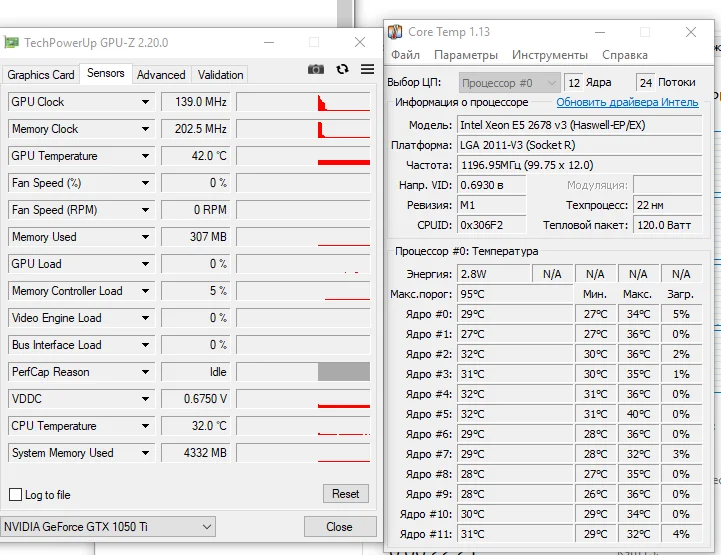Open the Файл menu in Core Temp
This screenshot has height=555, width=721.
click(x=405, y=55)
